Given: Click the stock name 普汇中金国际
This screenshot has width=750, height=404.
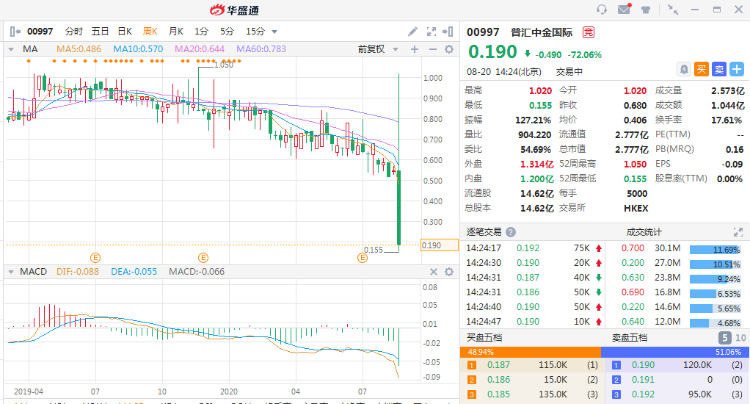Looking at the screenshot, I should [x=541, y=33].
